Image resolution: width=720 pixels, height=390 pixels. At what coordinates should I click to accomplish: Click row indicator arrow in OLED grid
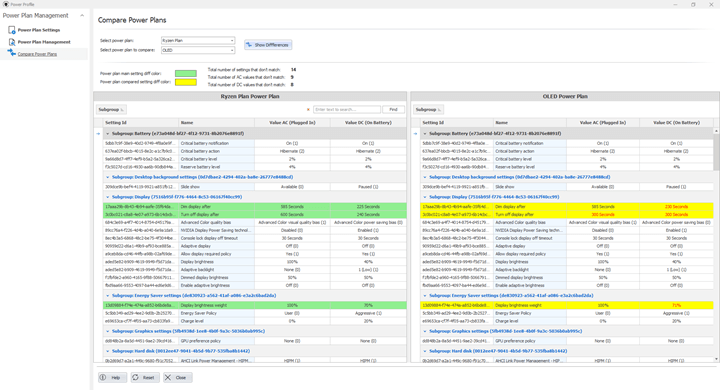click(416, 134)
